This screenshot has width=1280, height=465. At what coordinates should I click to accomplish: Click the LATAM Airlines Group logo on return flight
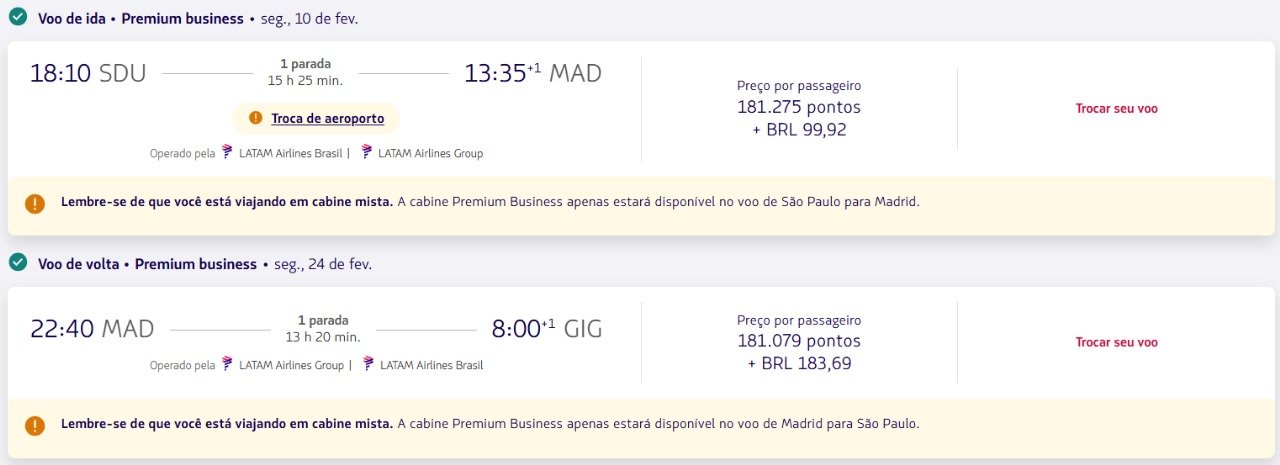227,364
